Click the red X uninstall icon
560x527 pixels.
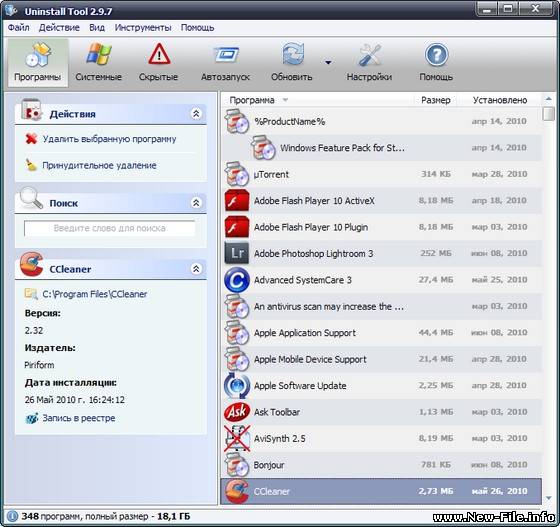[31, 139]
